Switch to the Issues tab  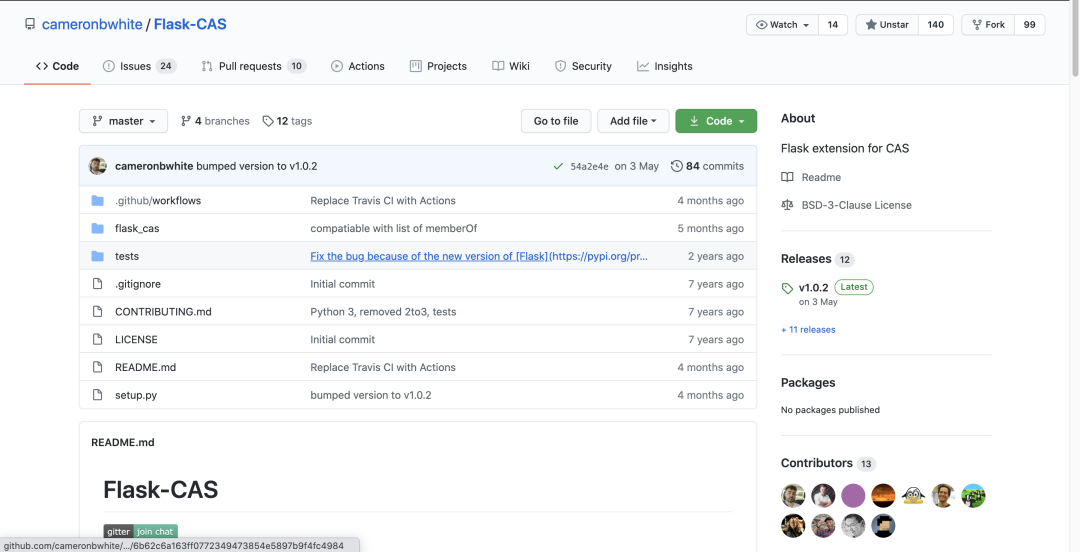pos(138,66)
